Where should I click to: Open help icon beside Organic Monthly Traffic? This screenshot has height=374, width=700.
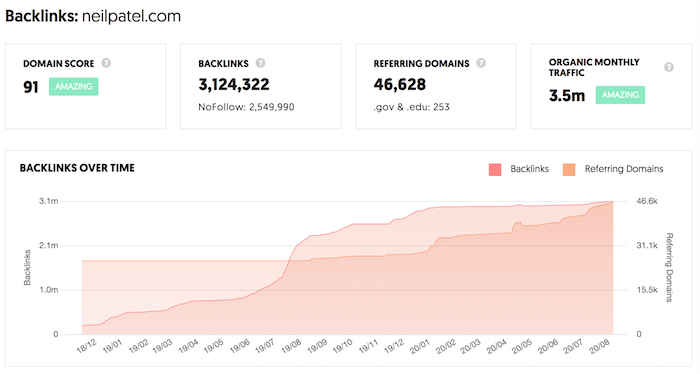[669, 67]
